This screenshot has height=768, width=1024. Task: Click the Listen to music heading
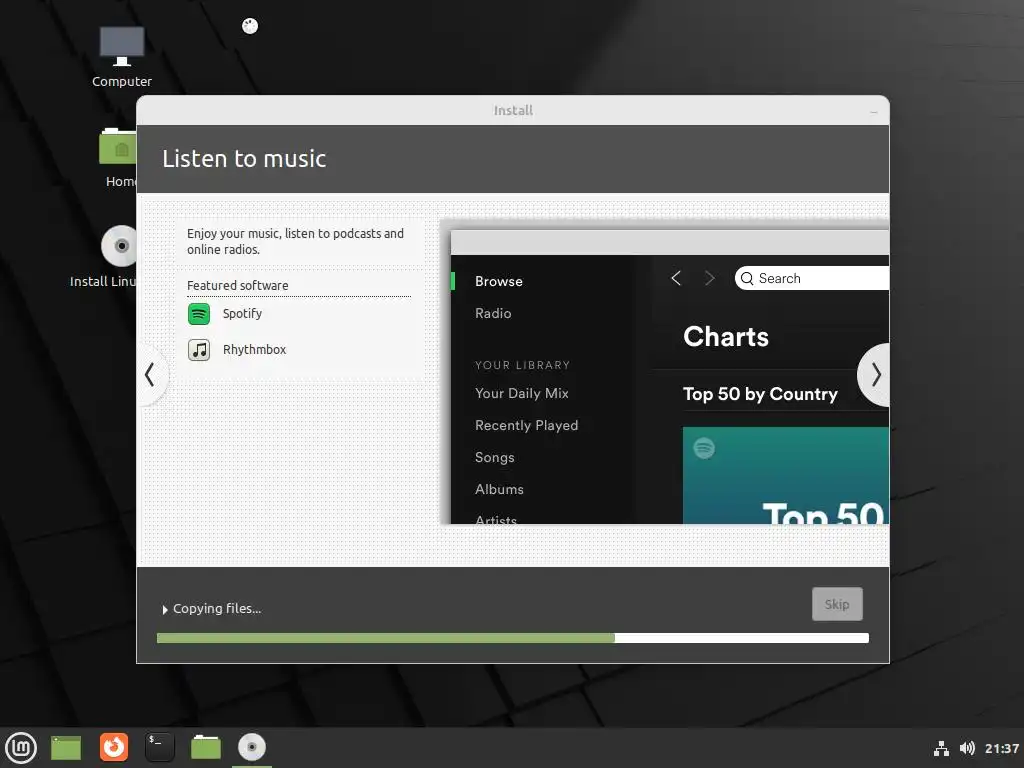(244, 159)
